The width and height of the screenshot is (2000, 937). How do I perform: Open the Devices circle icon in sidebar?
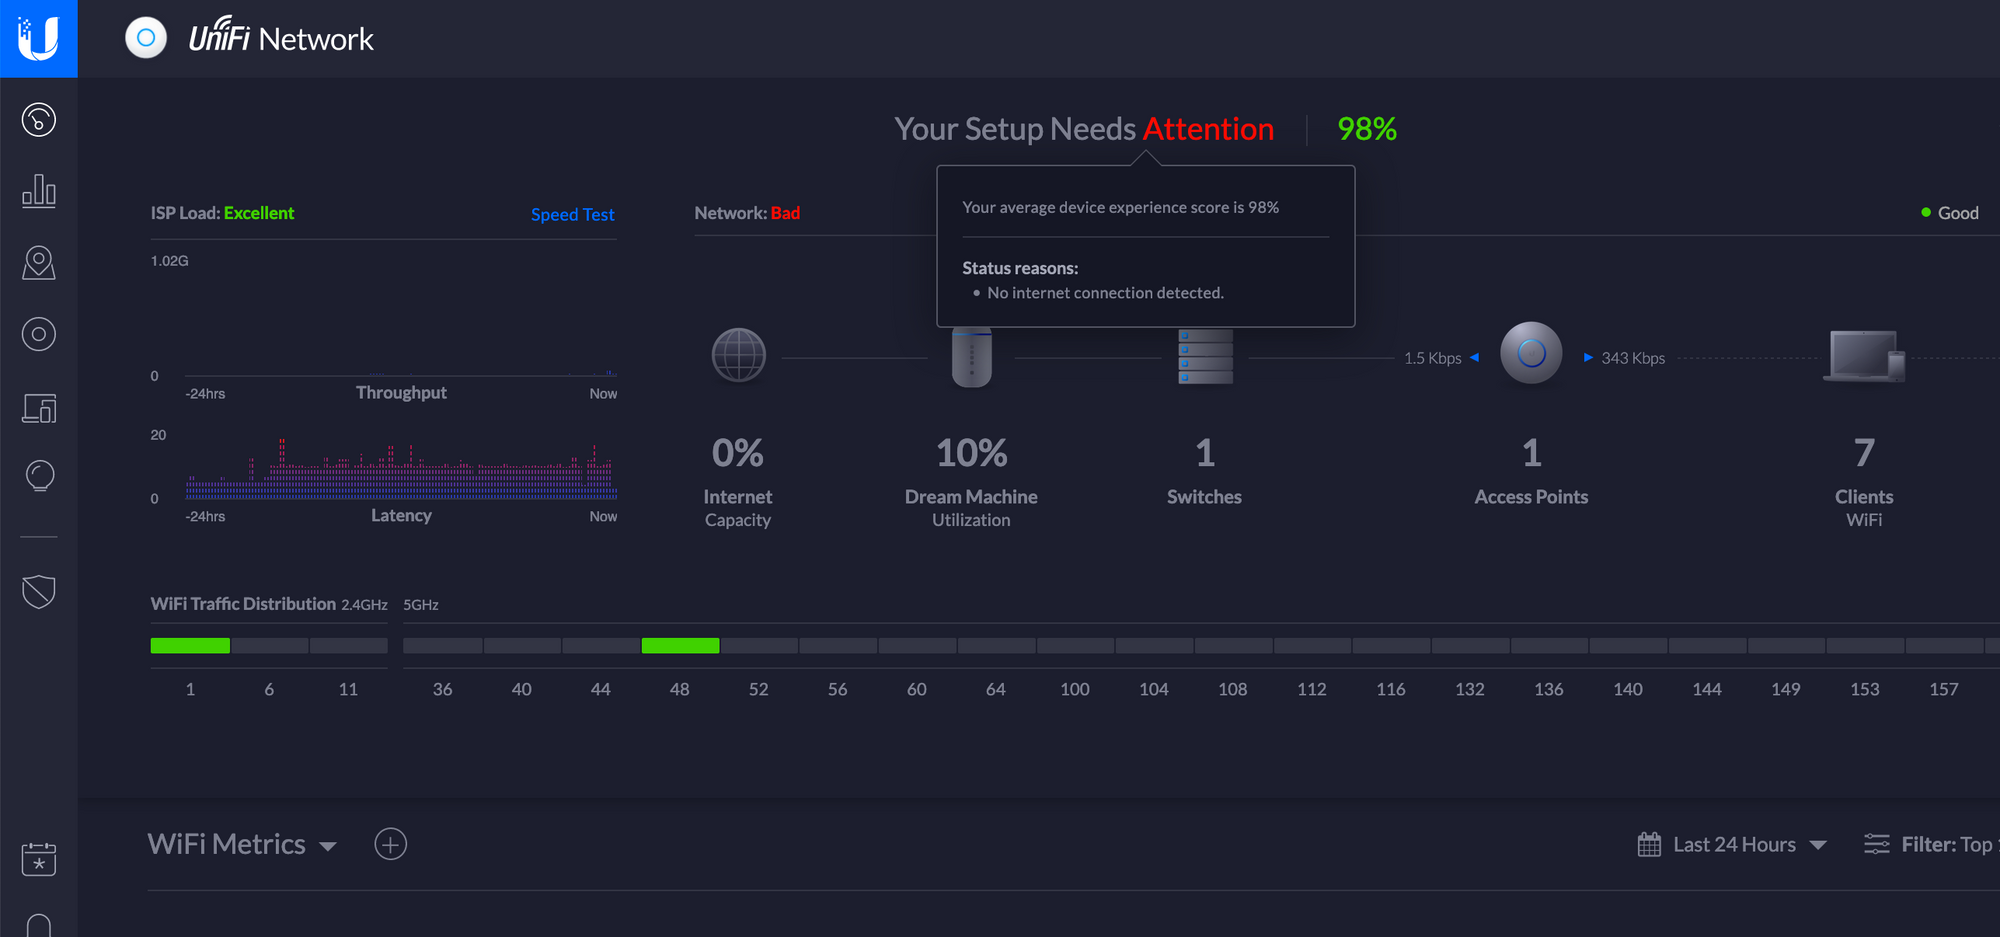pos(39,334)
